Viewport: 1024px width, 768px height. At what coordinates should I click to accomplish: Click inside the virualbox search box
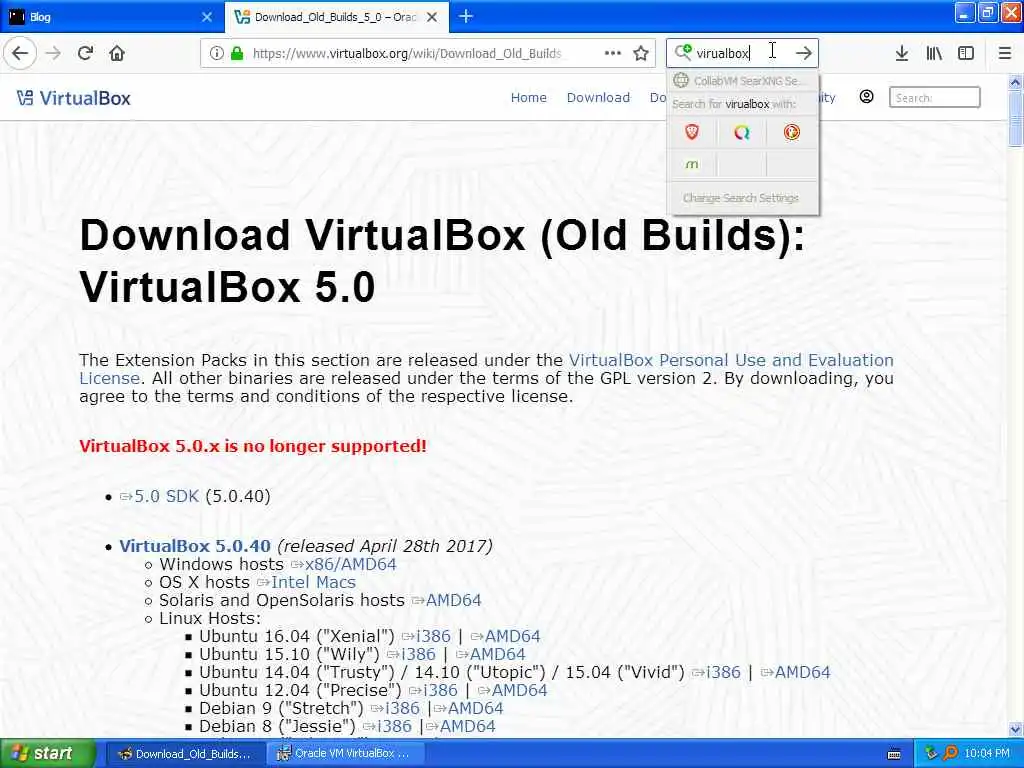point(741,53)
